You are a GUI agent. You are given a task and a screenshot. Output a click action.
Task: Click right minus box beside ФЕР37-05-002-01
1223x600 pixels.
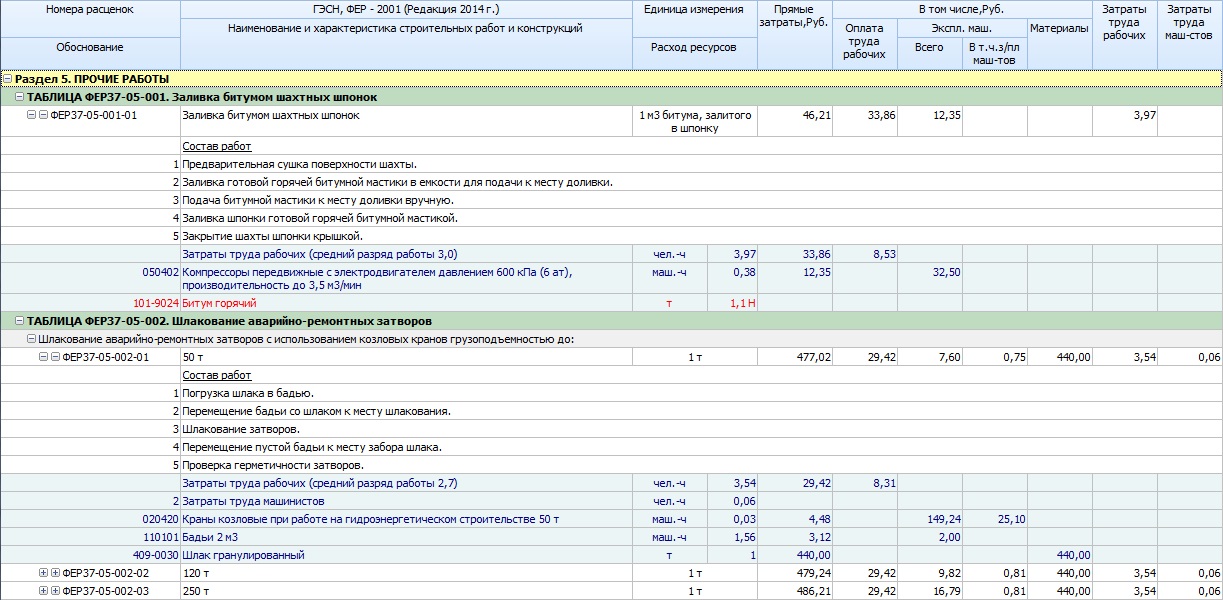[55, 357]
